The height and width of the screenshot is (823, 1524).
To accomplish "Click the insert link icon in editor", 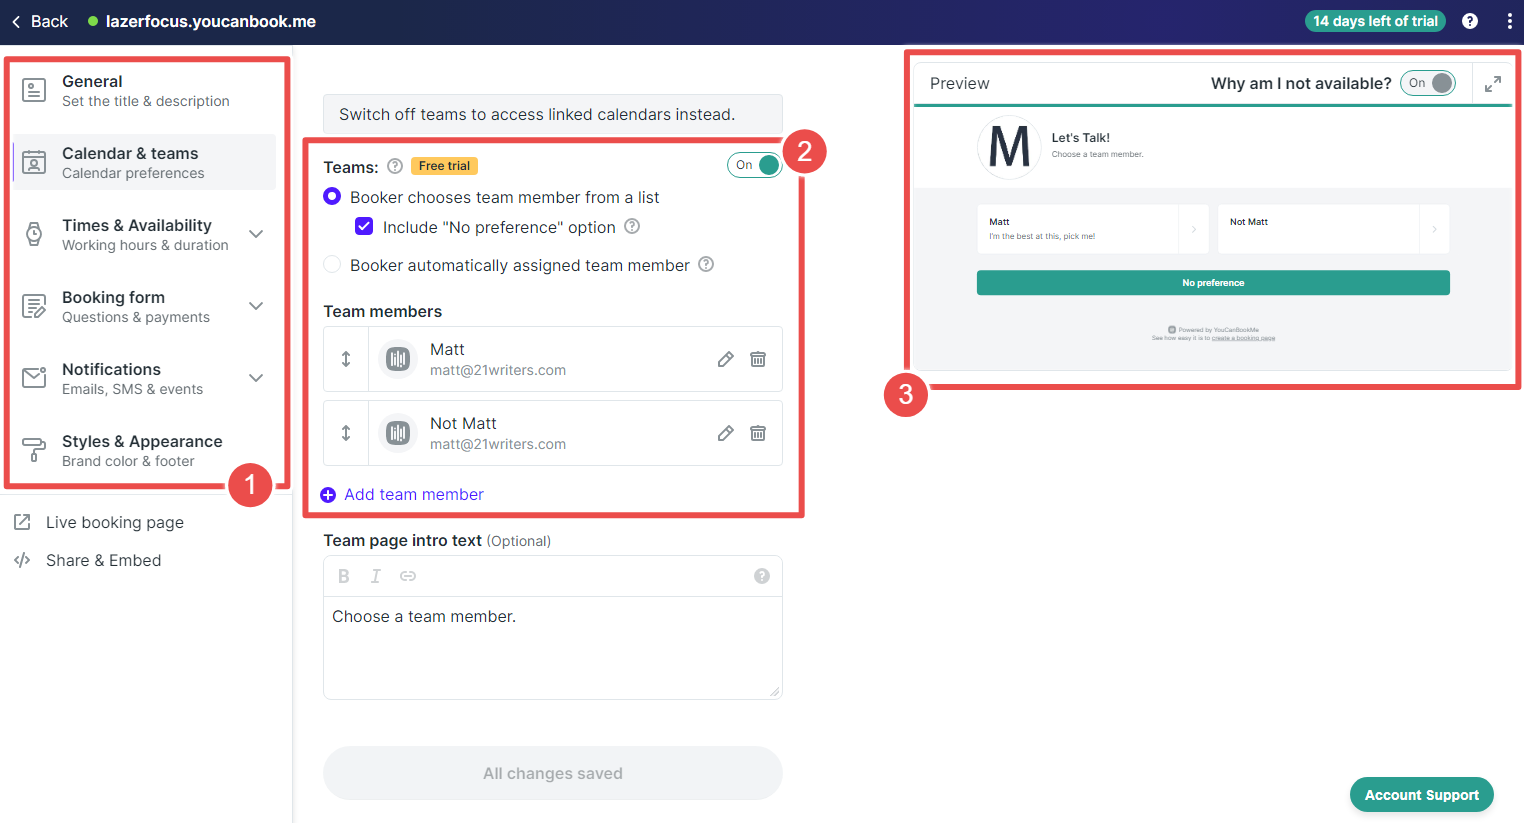I will (408, 576).
